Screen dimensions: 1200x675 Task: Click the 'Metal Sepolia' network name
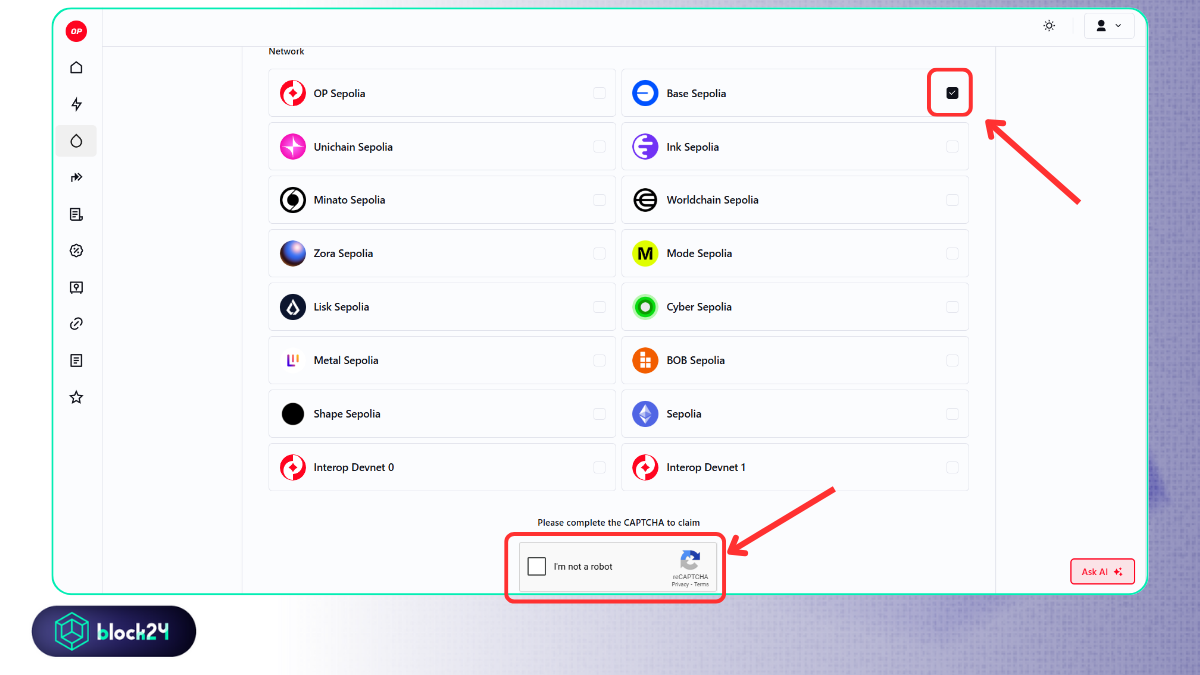[x=346, y=360]
